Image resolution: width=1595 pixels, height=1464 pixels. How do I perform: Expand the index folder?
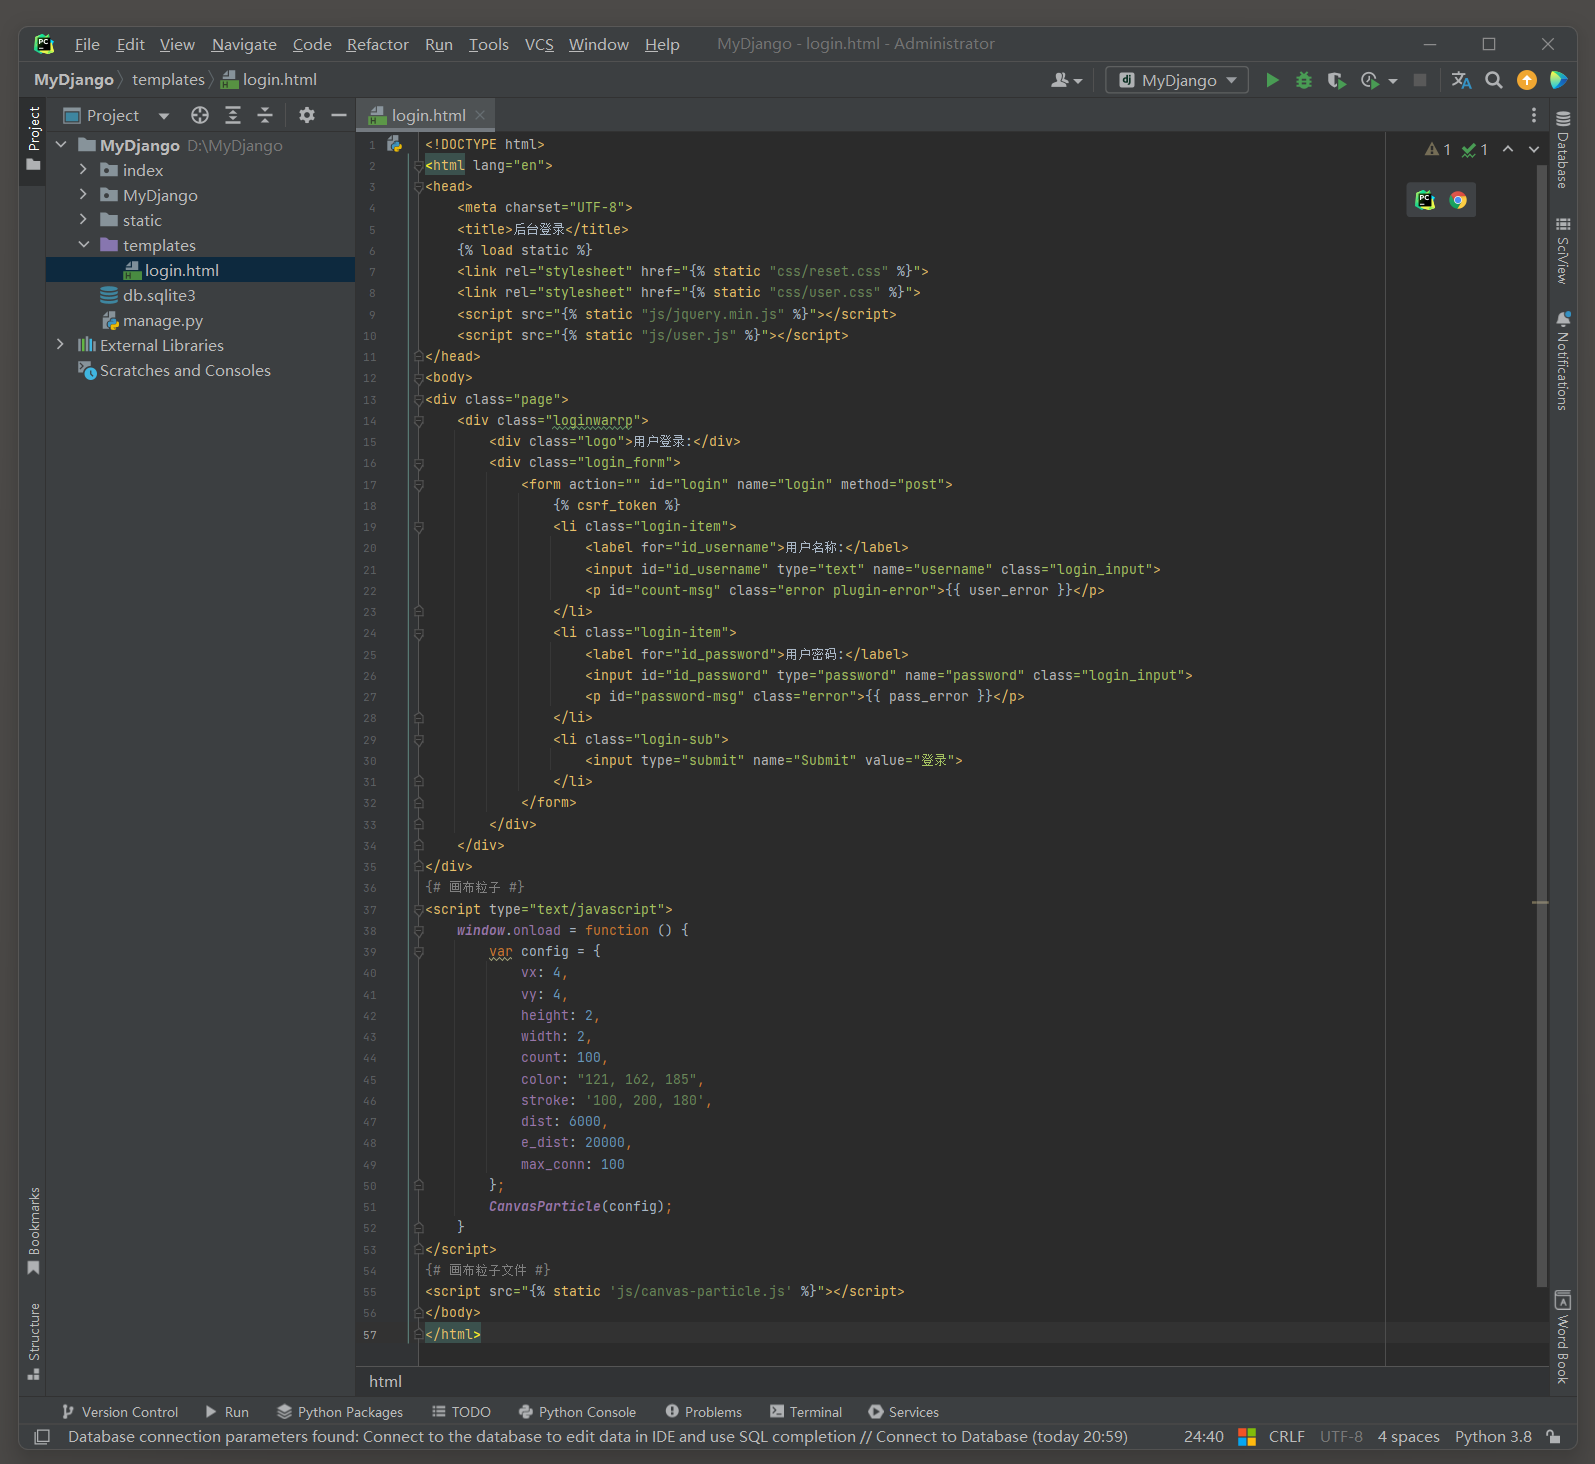(83, 170)
